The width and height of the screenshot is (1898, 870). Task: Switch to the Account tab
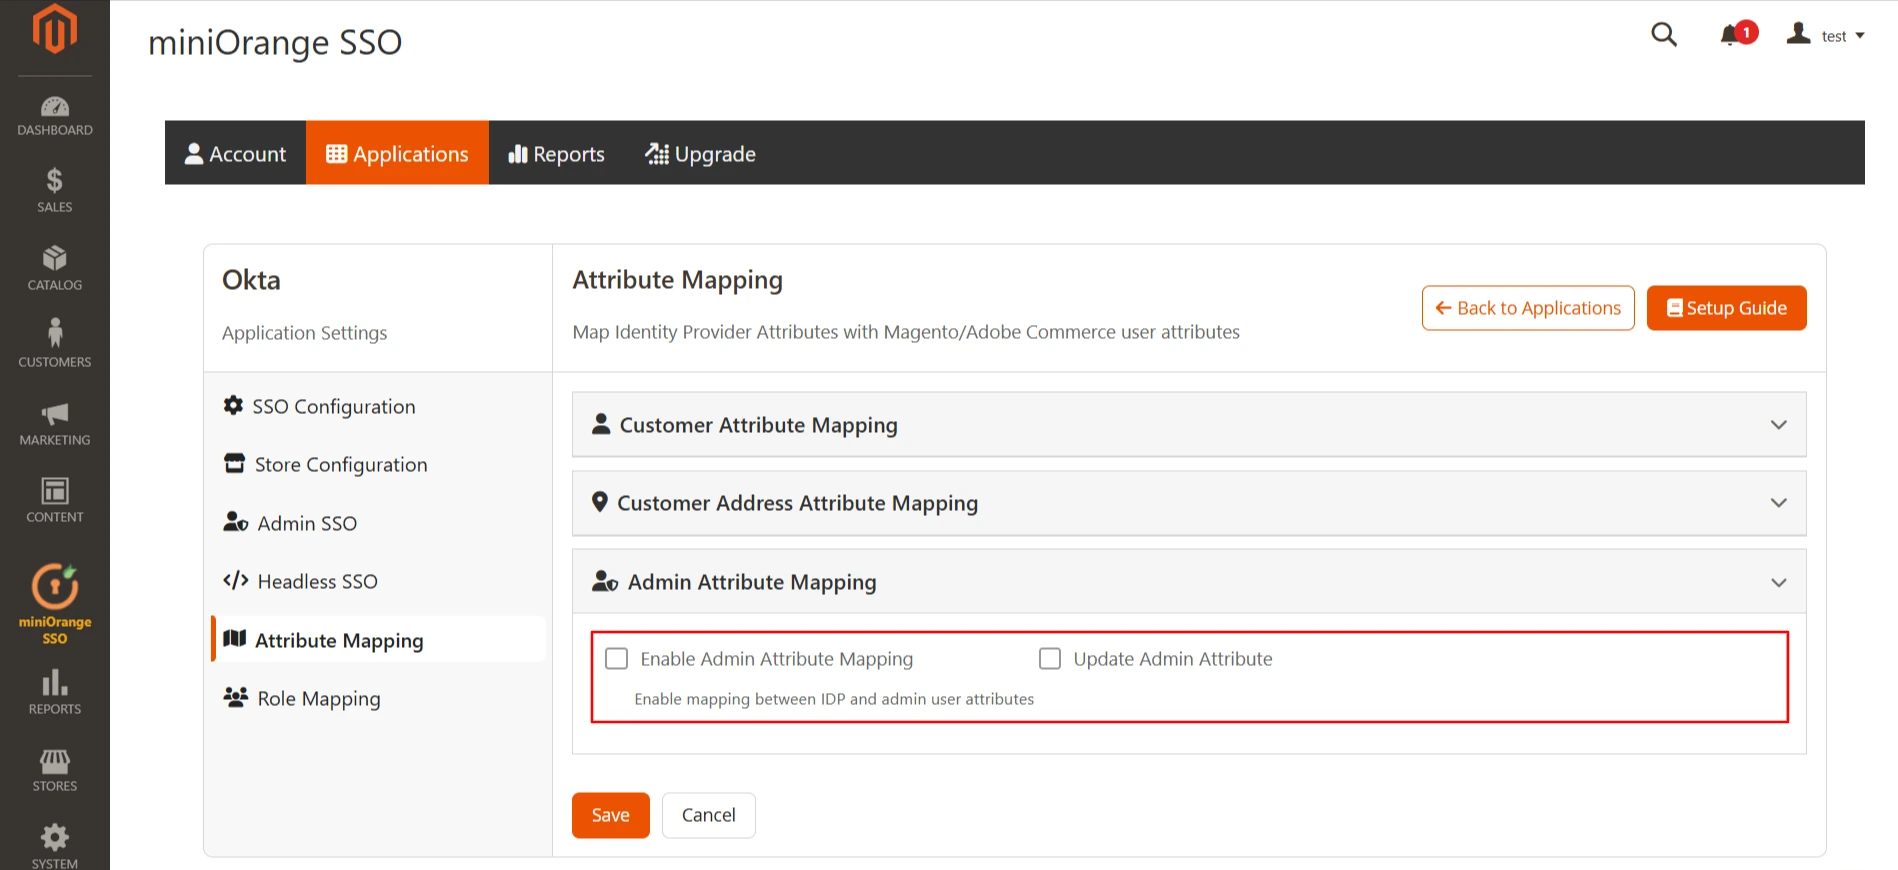(236, 153)
